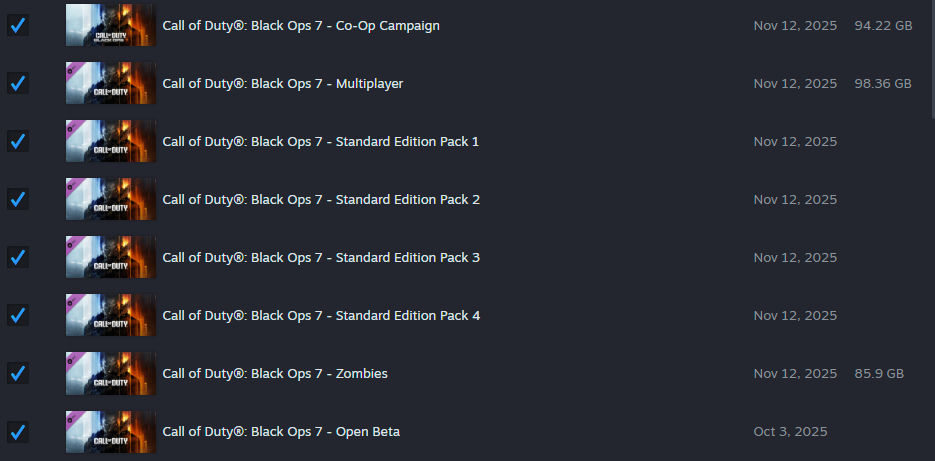935x461 pixels.
Task: Select the Co-Op Campaign 94.22 GB size
Action: (x=883, y=26)
